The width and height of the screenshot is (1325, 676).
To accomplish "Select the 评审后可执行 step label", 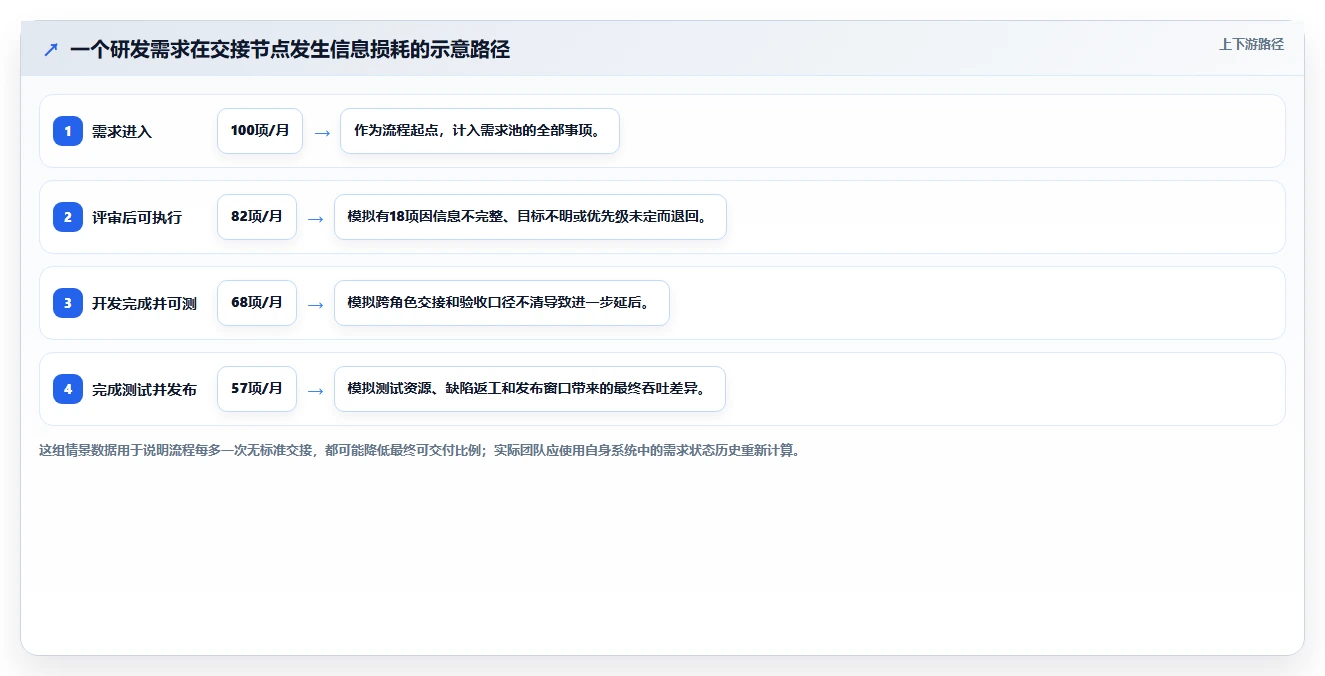I will pyautogui.click(x=137, y=217).
